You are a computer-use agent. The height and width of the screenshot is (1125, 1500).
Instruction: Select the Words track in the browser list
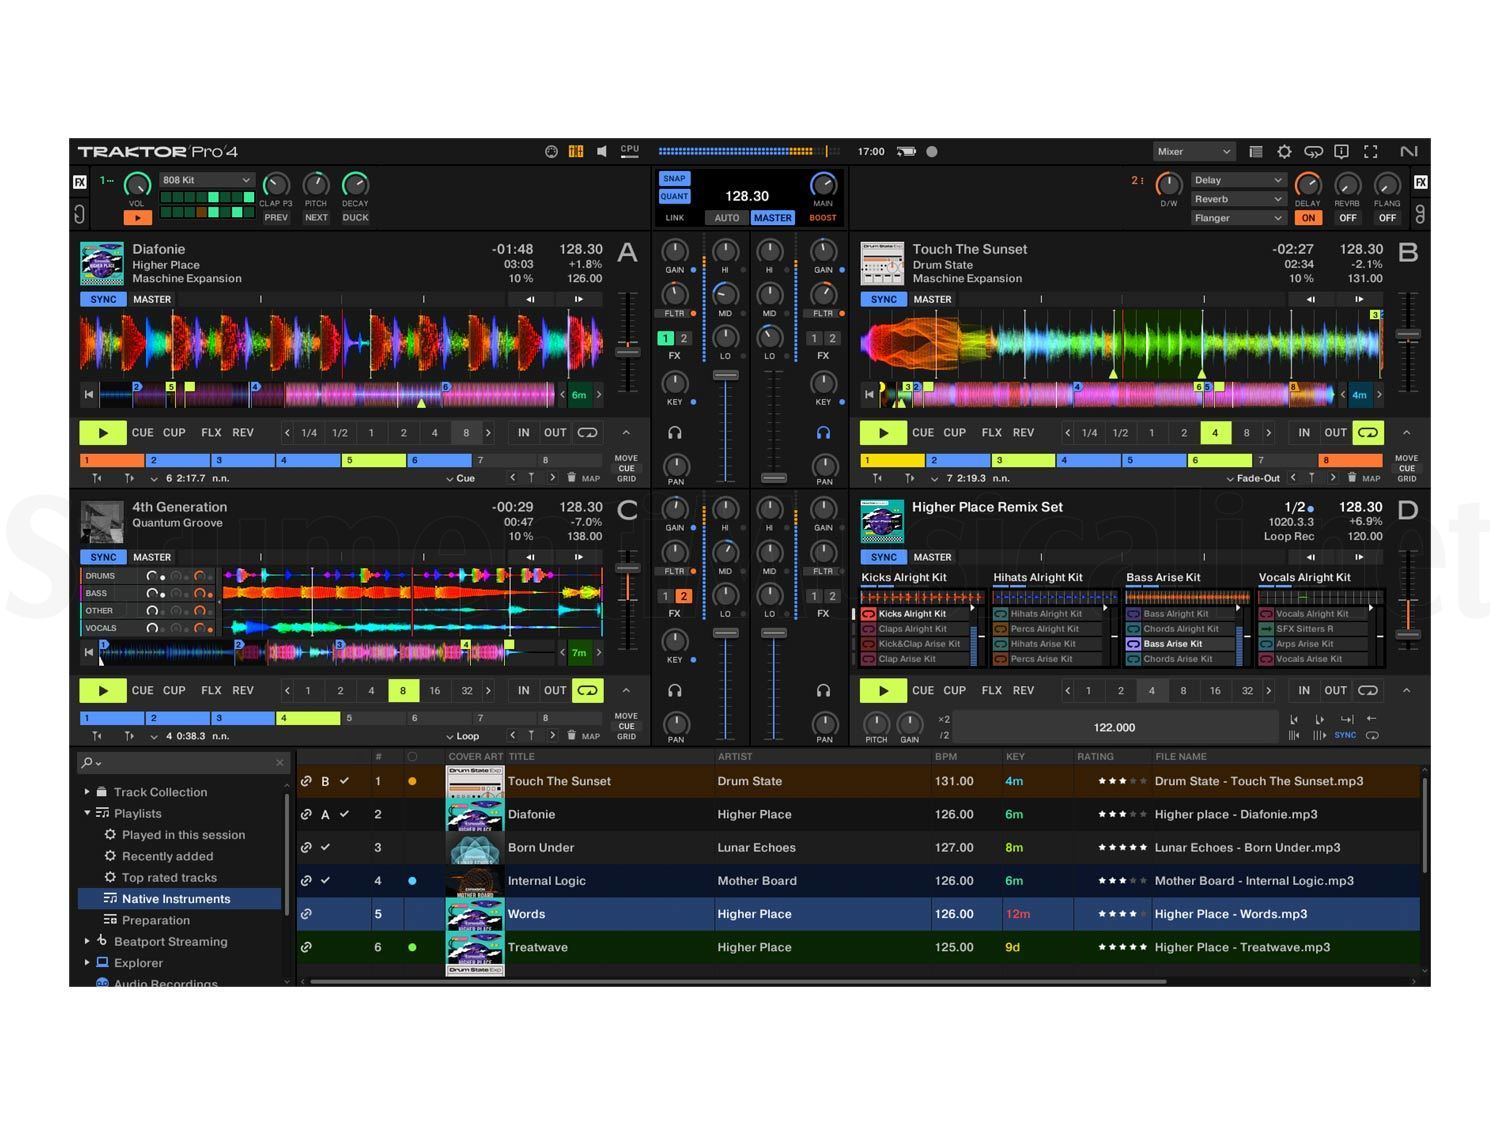tap(527, 913)
